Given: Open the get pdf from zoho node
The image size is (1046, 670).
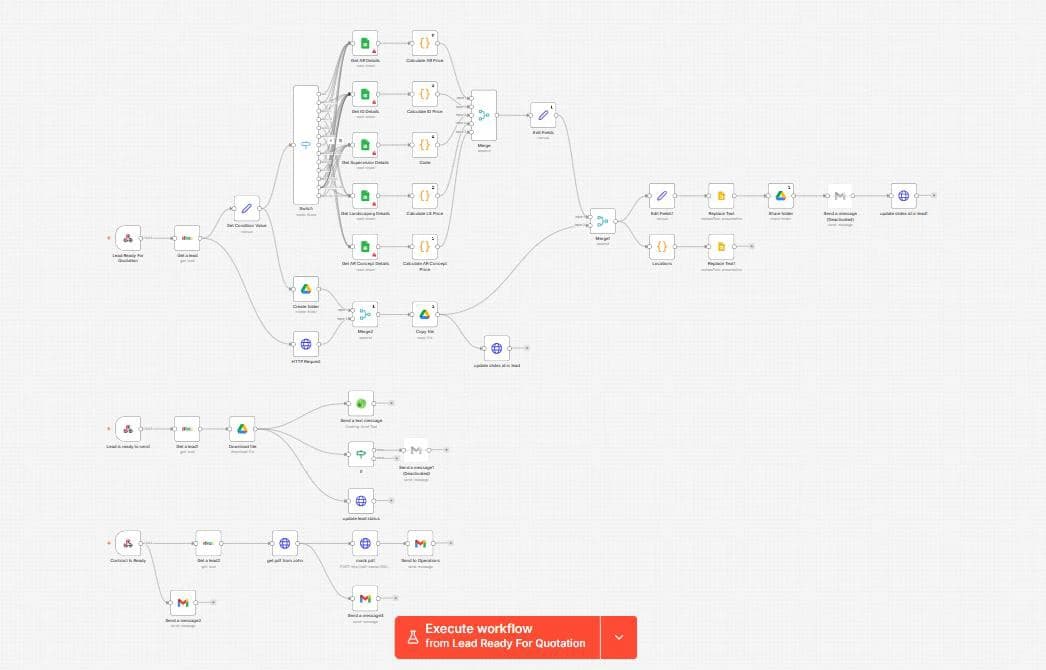Looking at the screenshot, I should click(x=285, y=543).
